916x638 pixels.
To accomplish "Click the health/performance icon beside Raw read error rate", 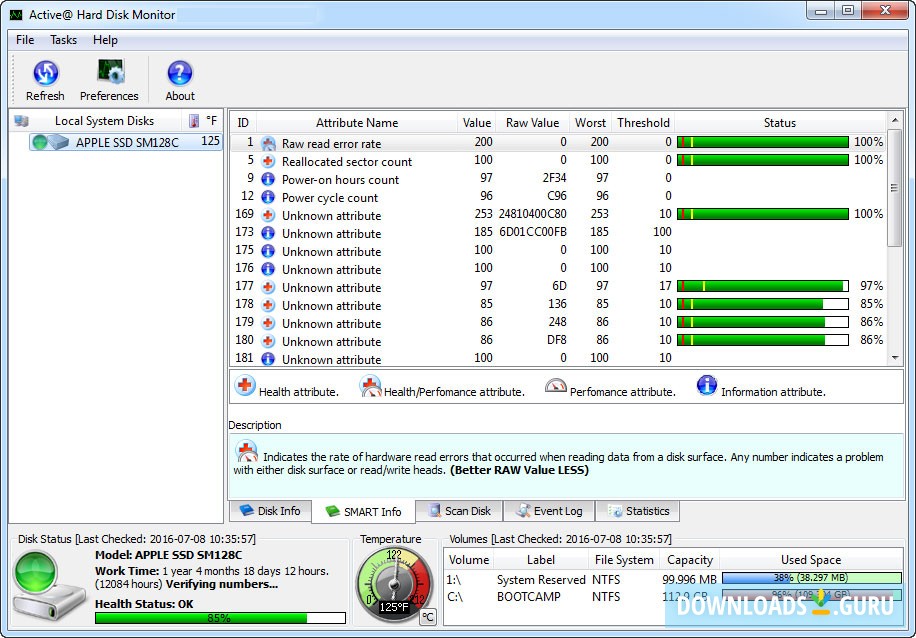I will click(267, 143).
